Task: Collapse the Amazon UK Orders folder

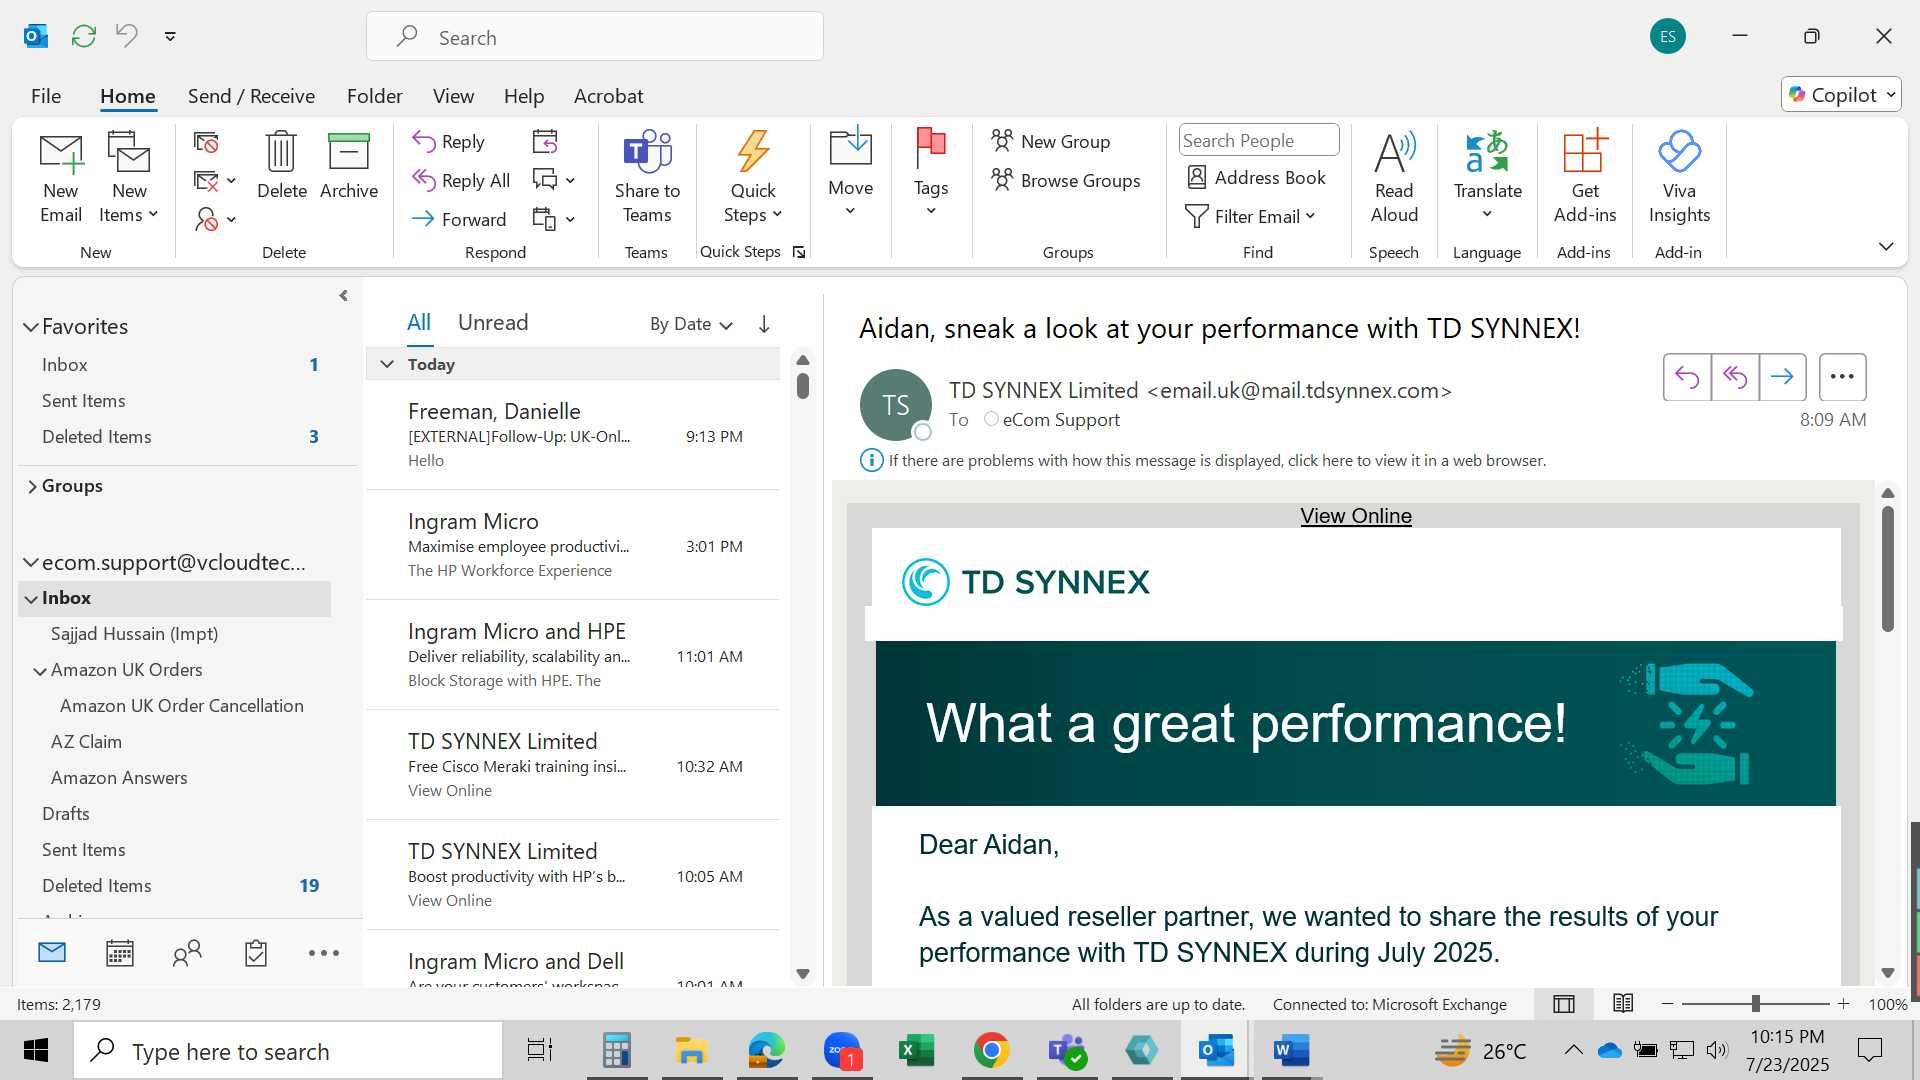Action: (40, 671)
